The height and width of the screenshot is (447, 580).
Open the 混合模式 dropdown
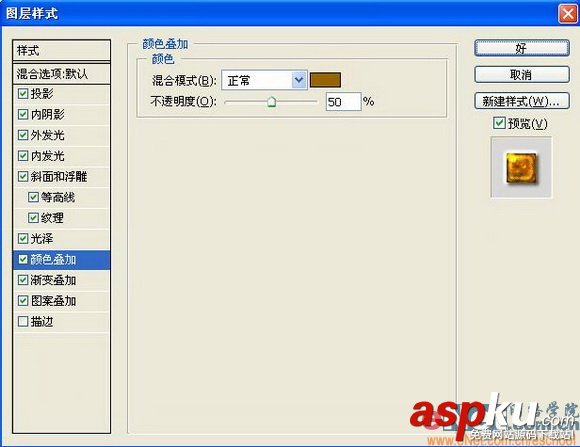pyautogui.click(x=264, y=80)
